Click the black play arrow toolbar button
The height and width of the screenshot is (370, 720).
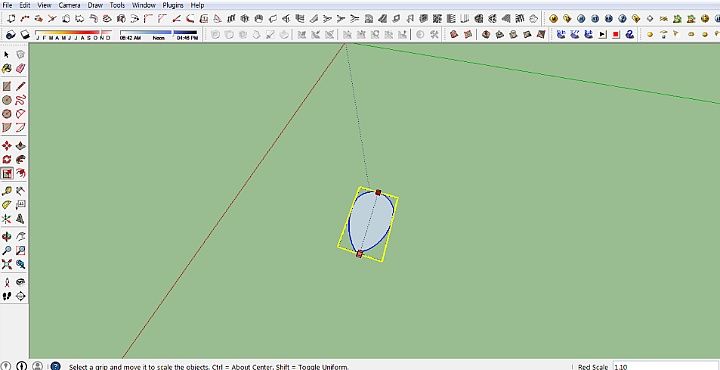click(x=602, y=34)
